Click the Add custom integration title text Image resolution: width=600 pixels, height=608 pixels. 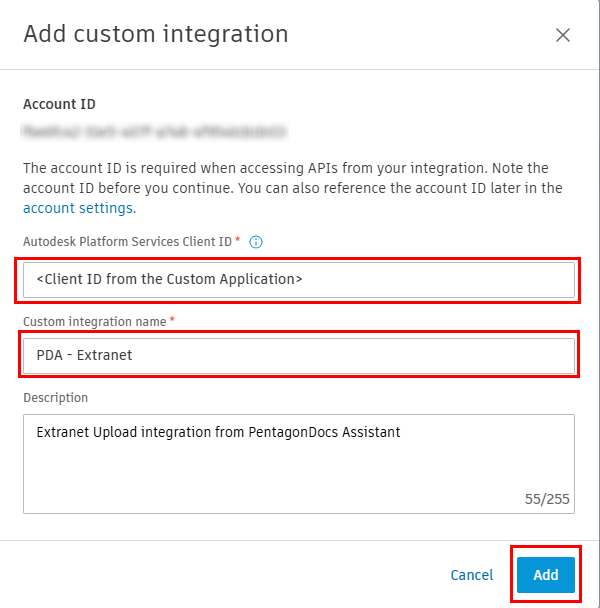pyautogui.click(x=155, y=34)
